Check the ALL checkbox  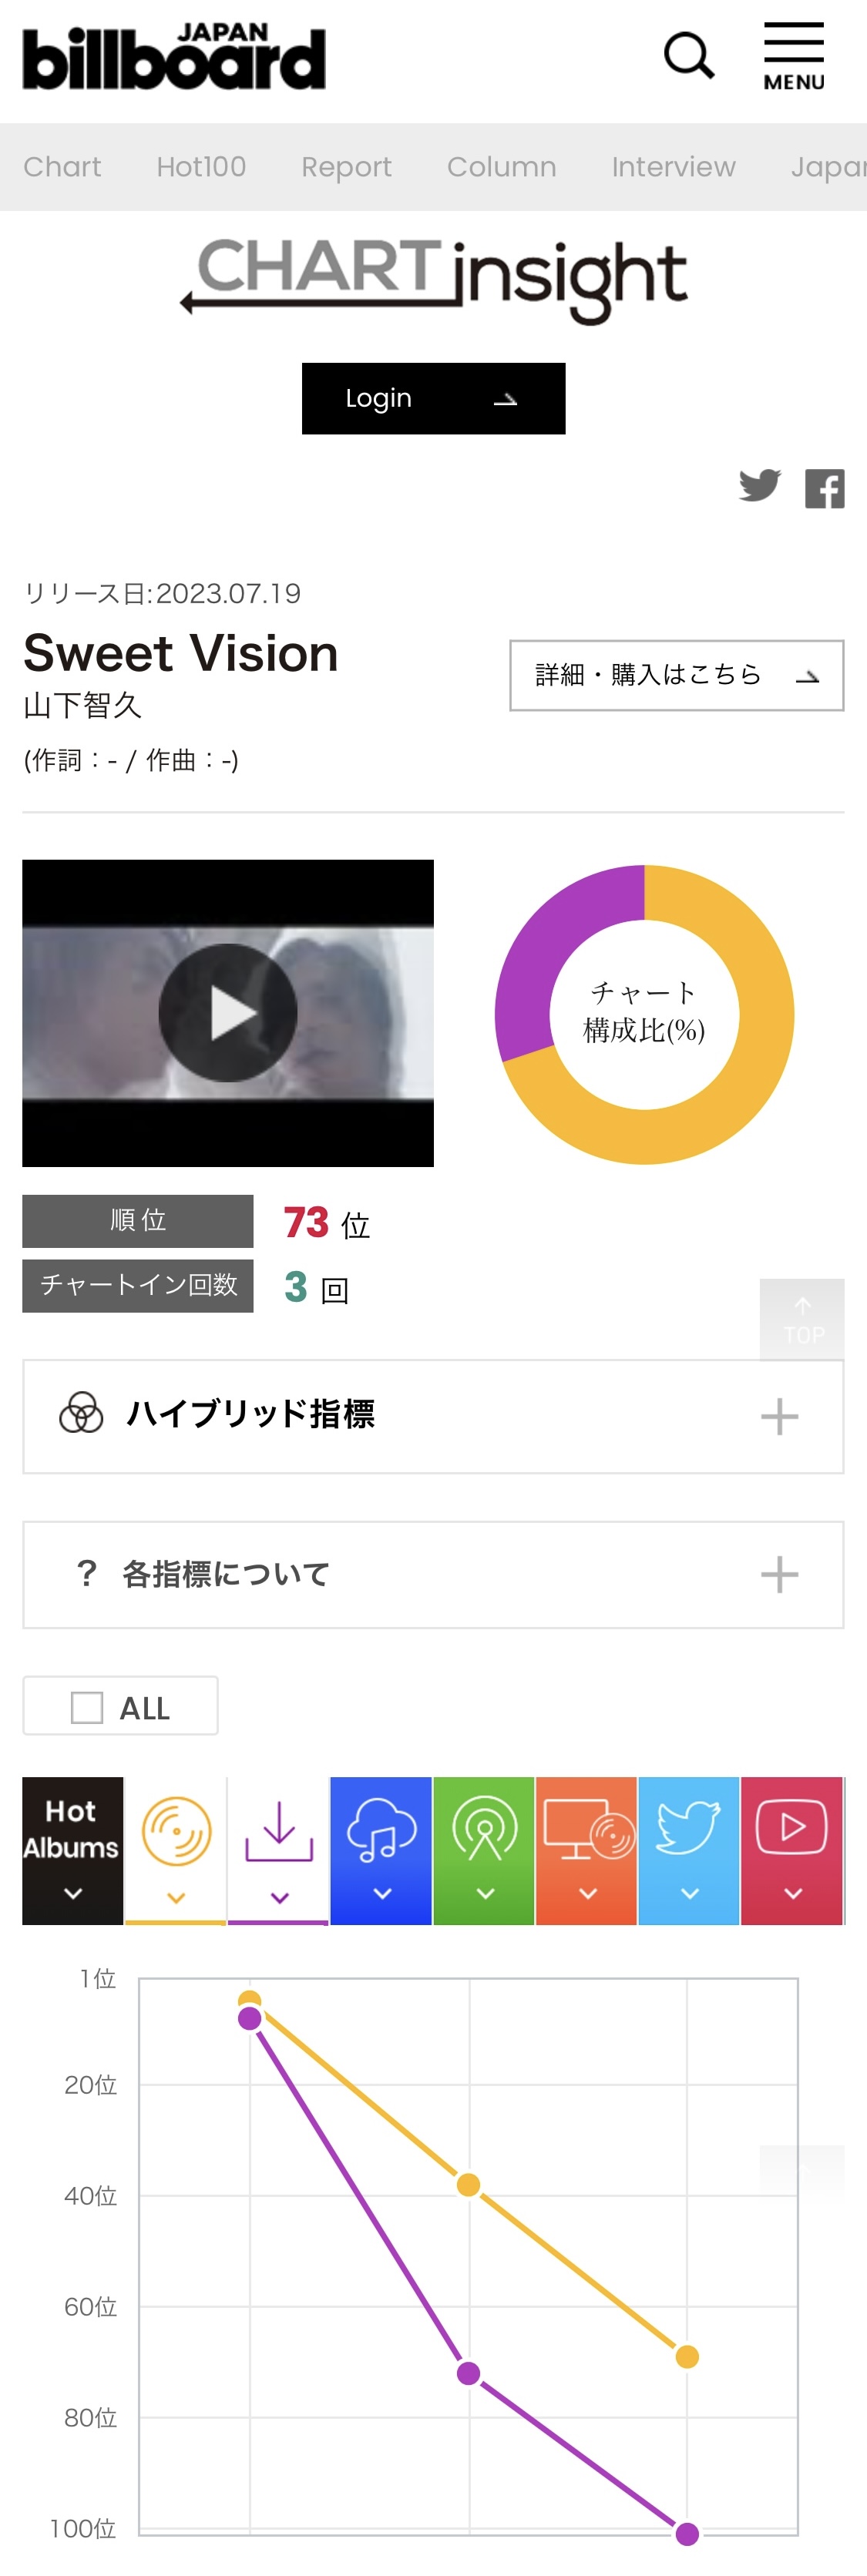(x=87, y=1707)
